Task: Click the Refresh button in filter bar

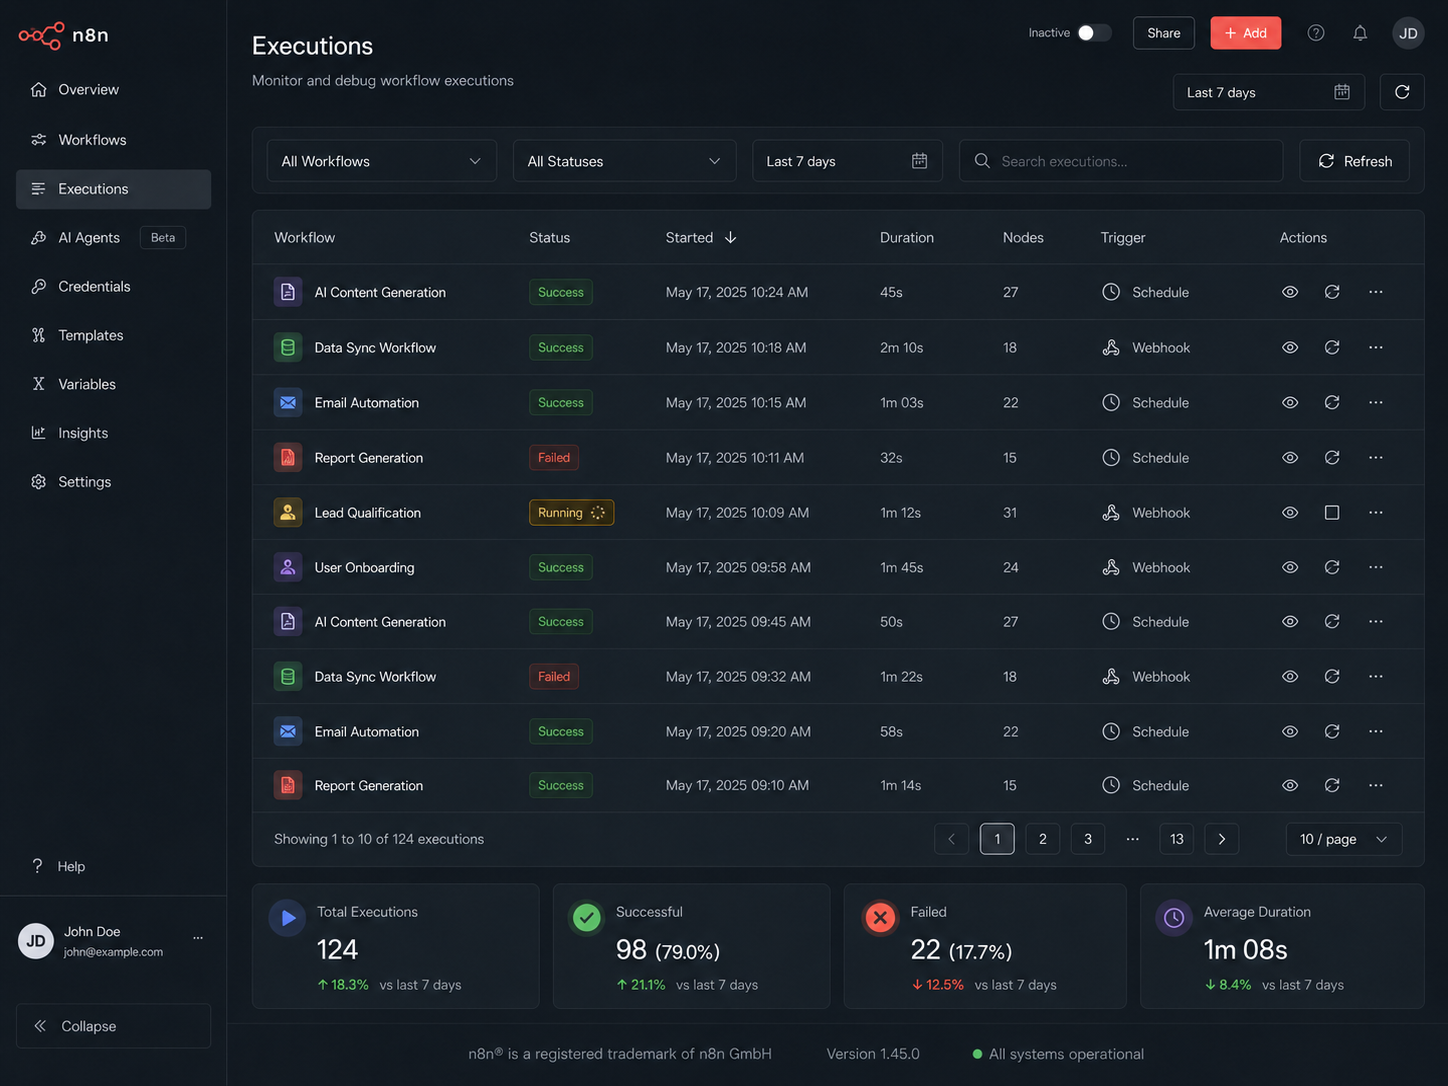Action: point(1354,161)
